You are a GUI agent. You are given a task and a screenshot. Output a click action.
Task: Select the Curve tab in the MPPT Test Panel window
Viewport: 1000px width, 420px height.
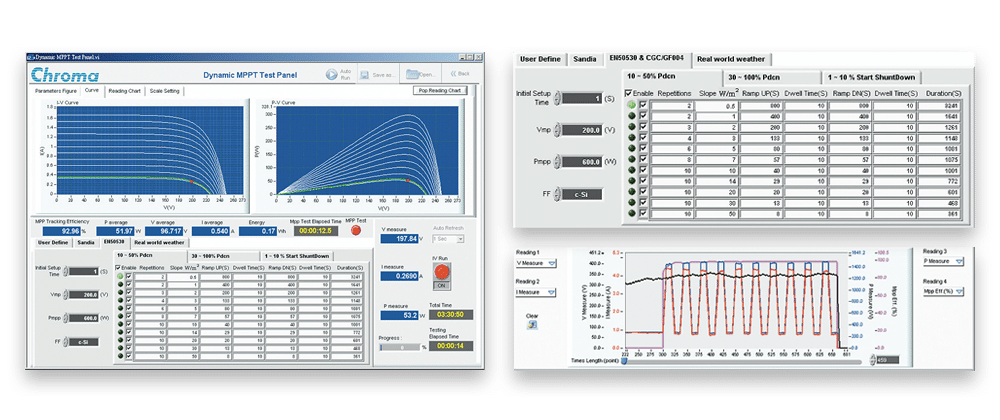tap(92, 90)
